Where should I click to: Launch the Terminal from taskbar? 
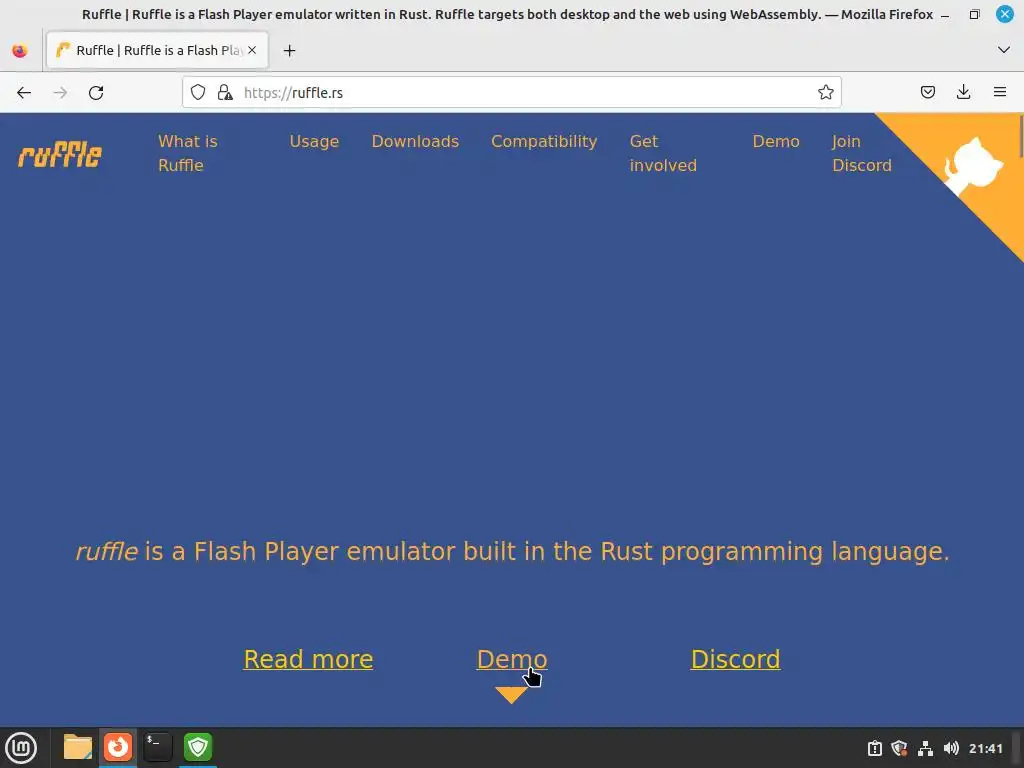point(157,747)
